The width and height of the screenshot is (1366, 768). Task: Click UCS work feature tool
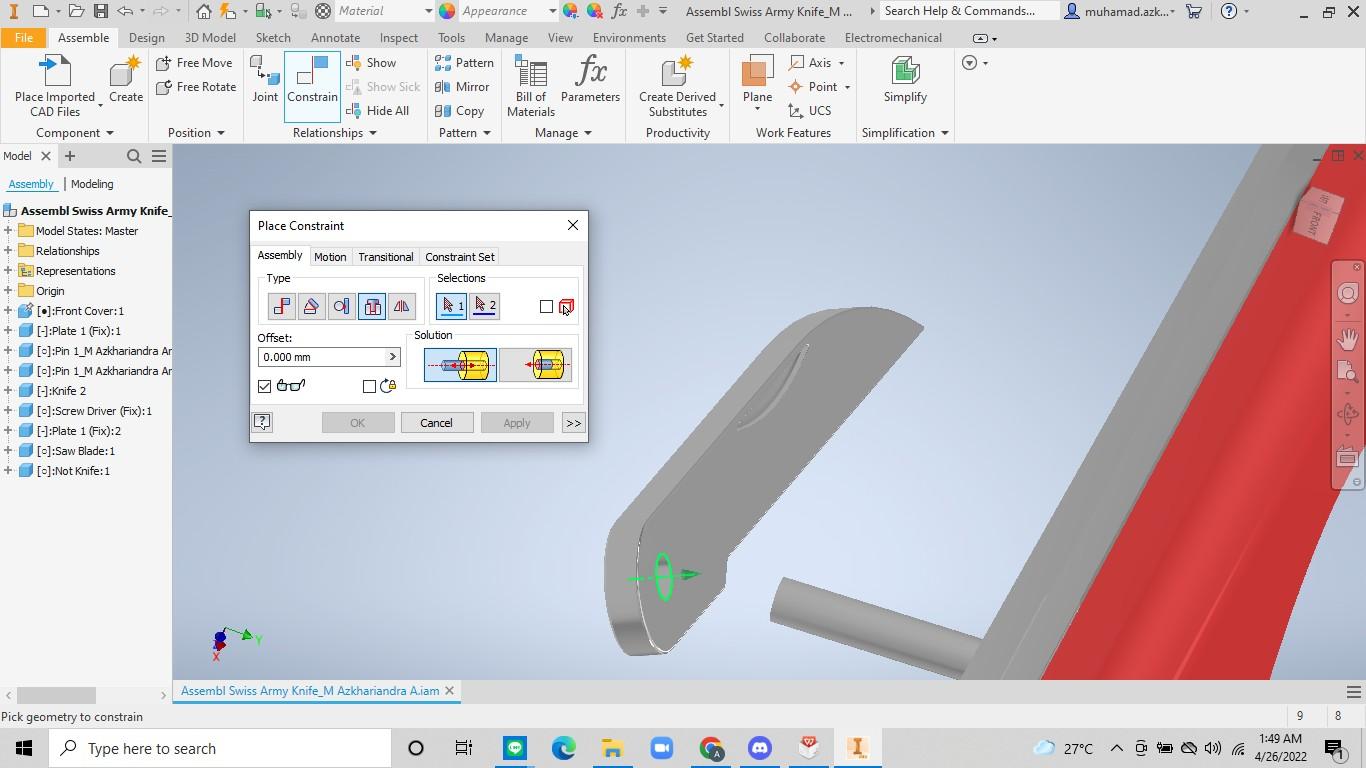(810, 111)
